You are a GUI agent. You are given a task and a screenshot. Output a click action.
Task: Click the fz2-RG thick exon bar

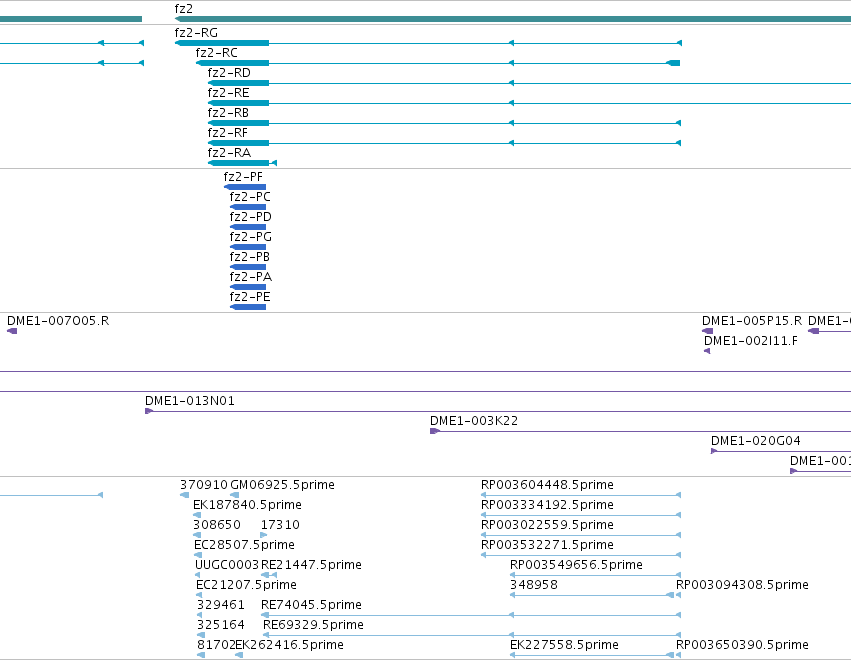coord(222,43)
